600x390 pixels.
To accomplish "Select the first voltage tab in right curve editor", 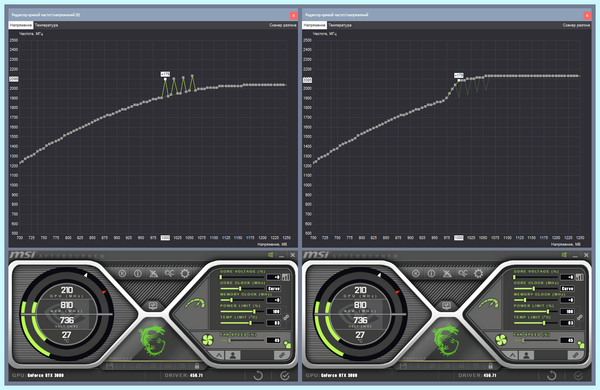I will tap(314, 25).
